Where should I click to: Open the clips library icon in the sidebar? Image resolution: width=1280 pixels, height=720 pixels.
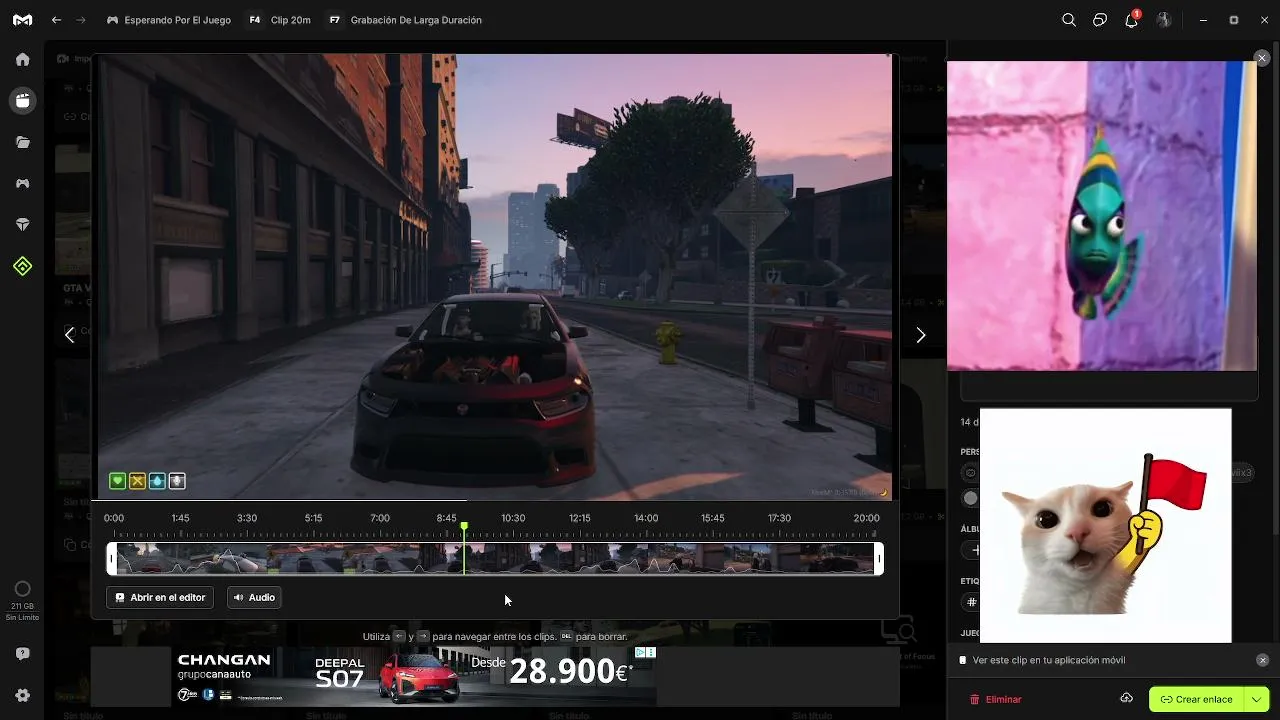[22, 100]
